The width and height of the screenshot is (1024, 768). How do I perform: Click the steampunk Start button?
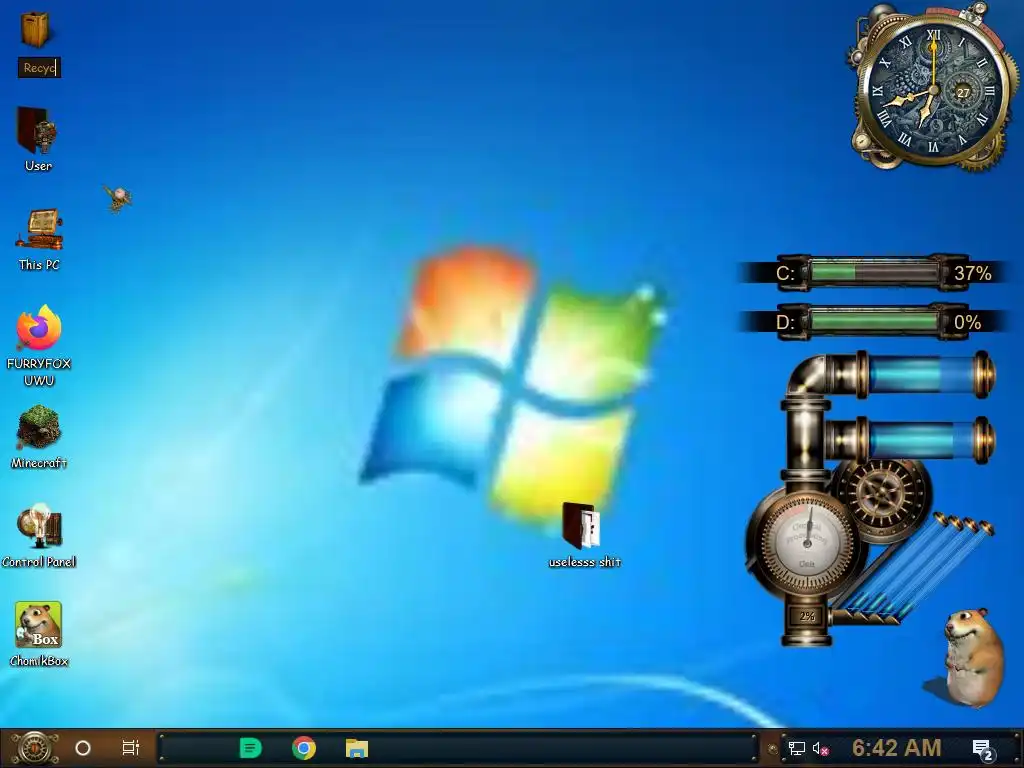[x=34, y=748]
